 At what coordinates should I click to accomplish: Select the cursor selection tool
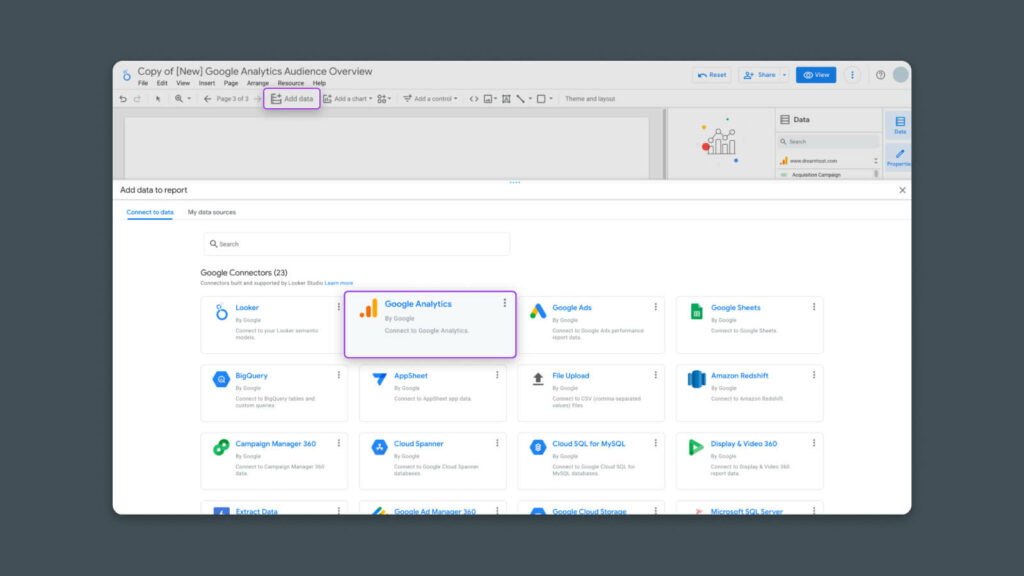point(158,98)
